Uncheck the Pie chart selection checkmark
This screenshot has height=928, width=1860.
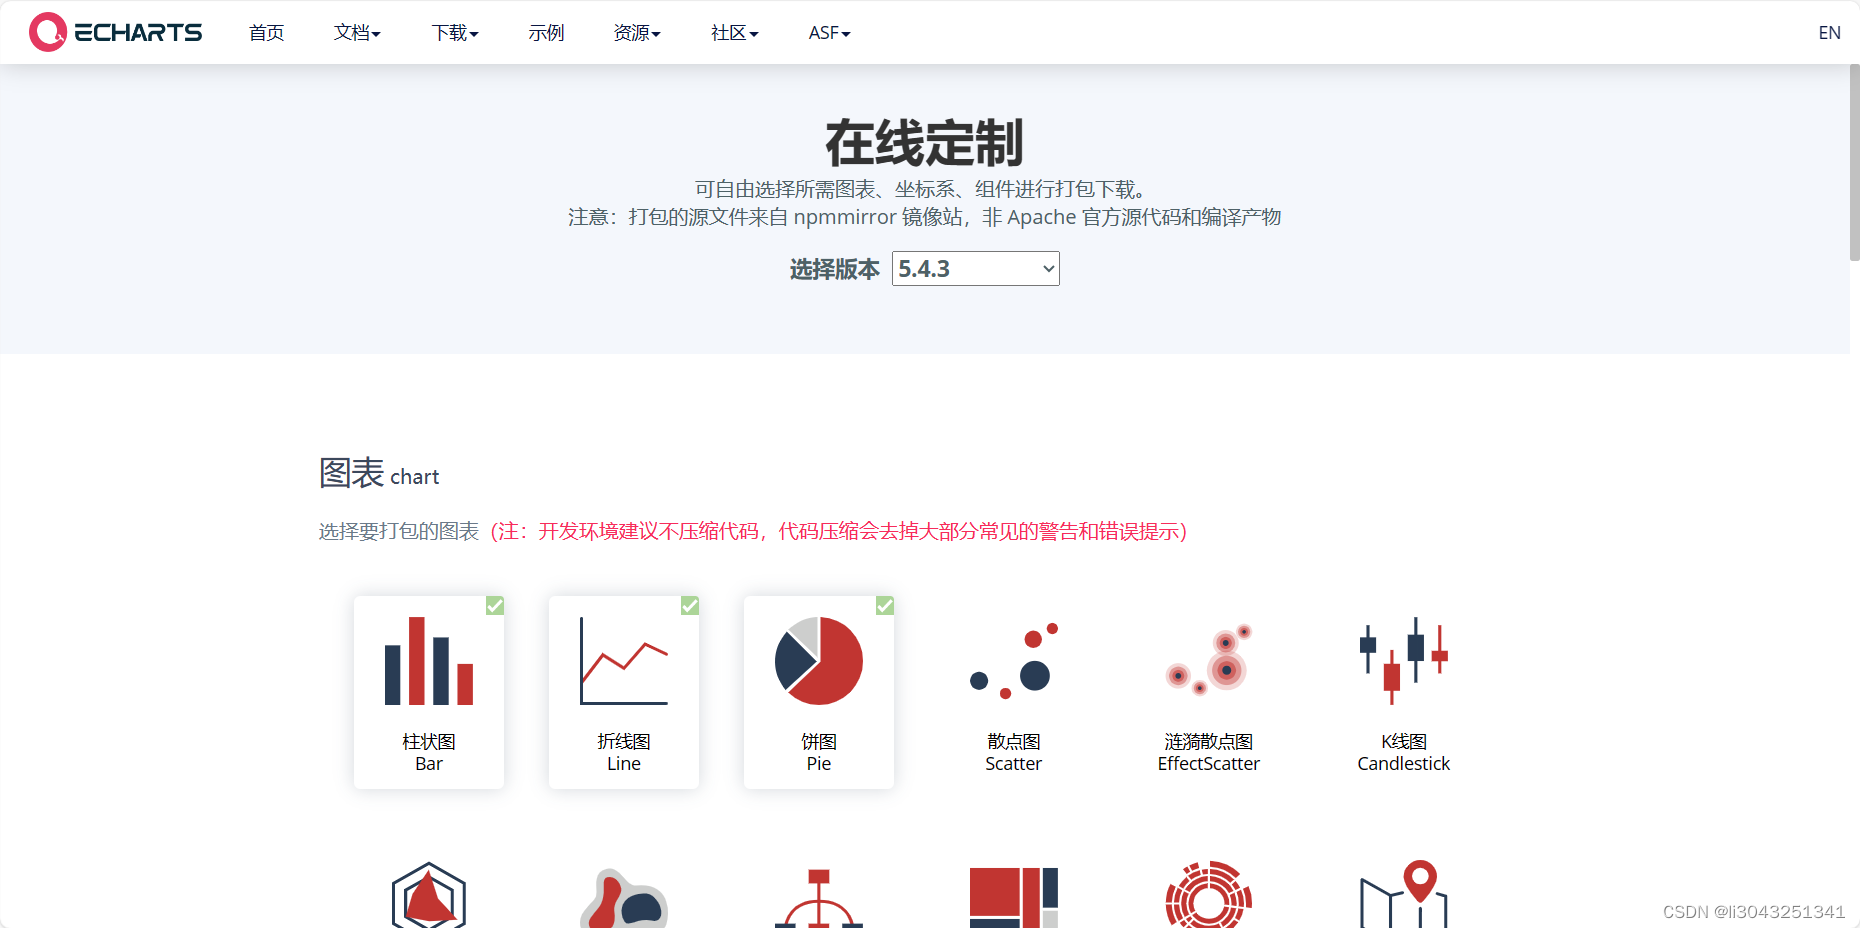click(884, 605)
